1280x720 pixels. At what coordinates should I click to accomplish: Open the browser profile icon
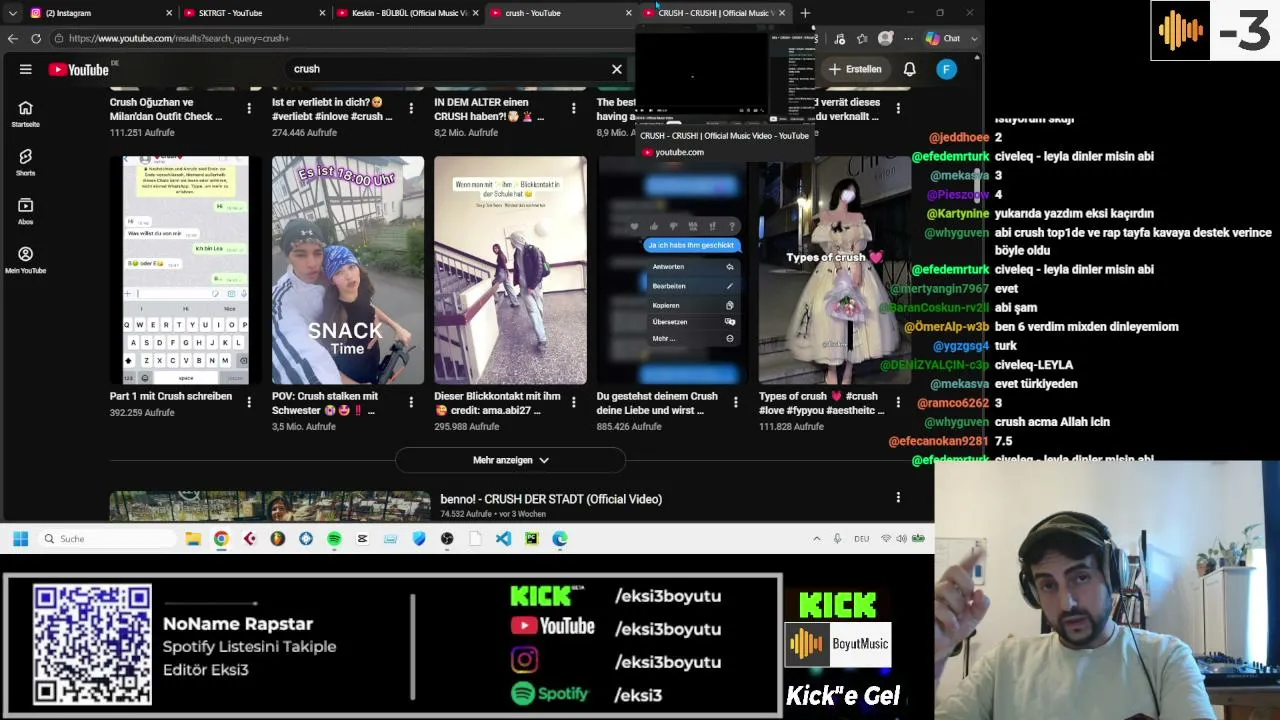pyautogui.click(x=885, y=38)
